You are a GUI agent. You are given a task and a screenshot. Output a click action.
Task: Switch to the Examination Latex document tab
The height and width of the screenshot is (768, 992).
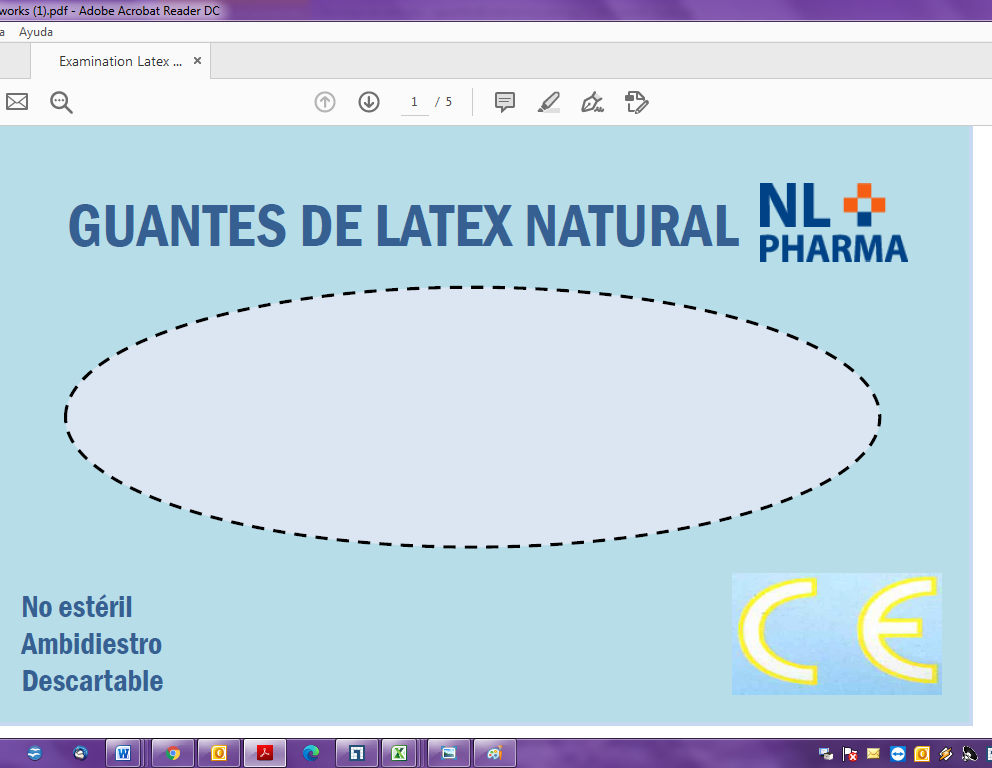(120, 61)
